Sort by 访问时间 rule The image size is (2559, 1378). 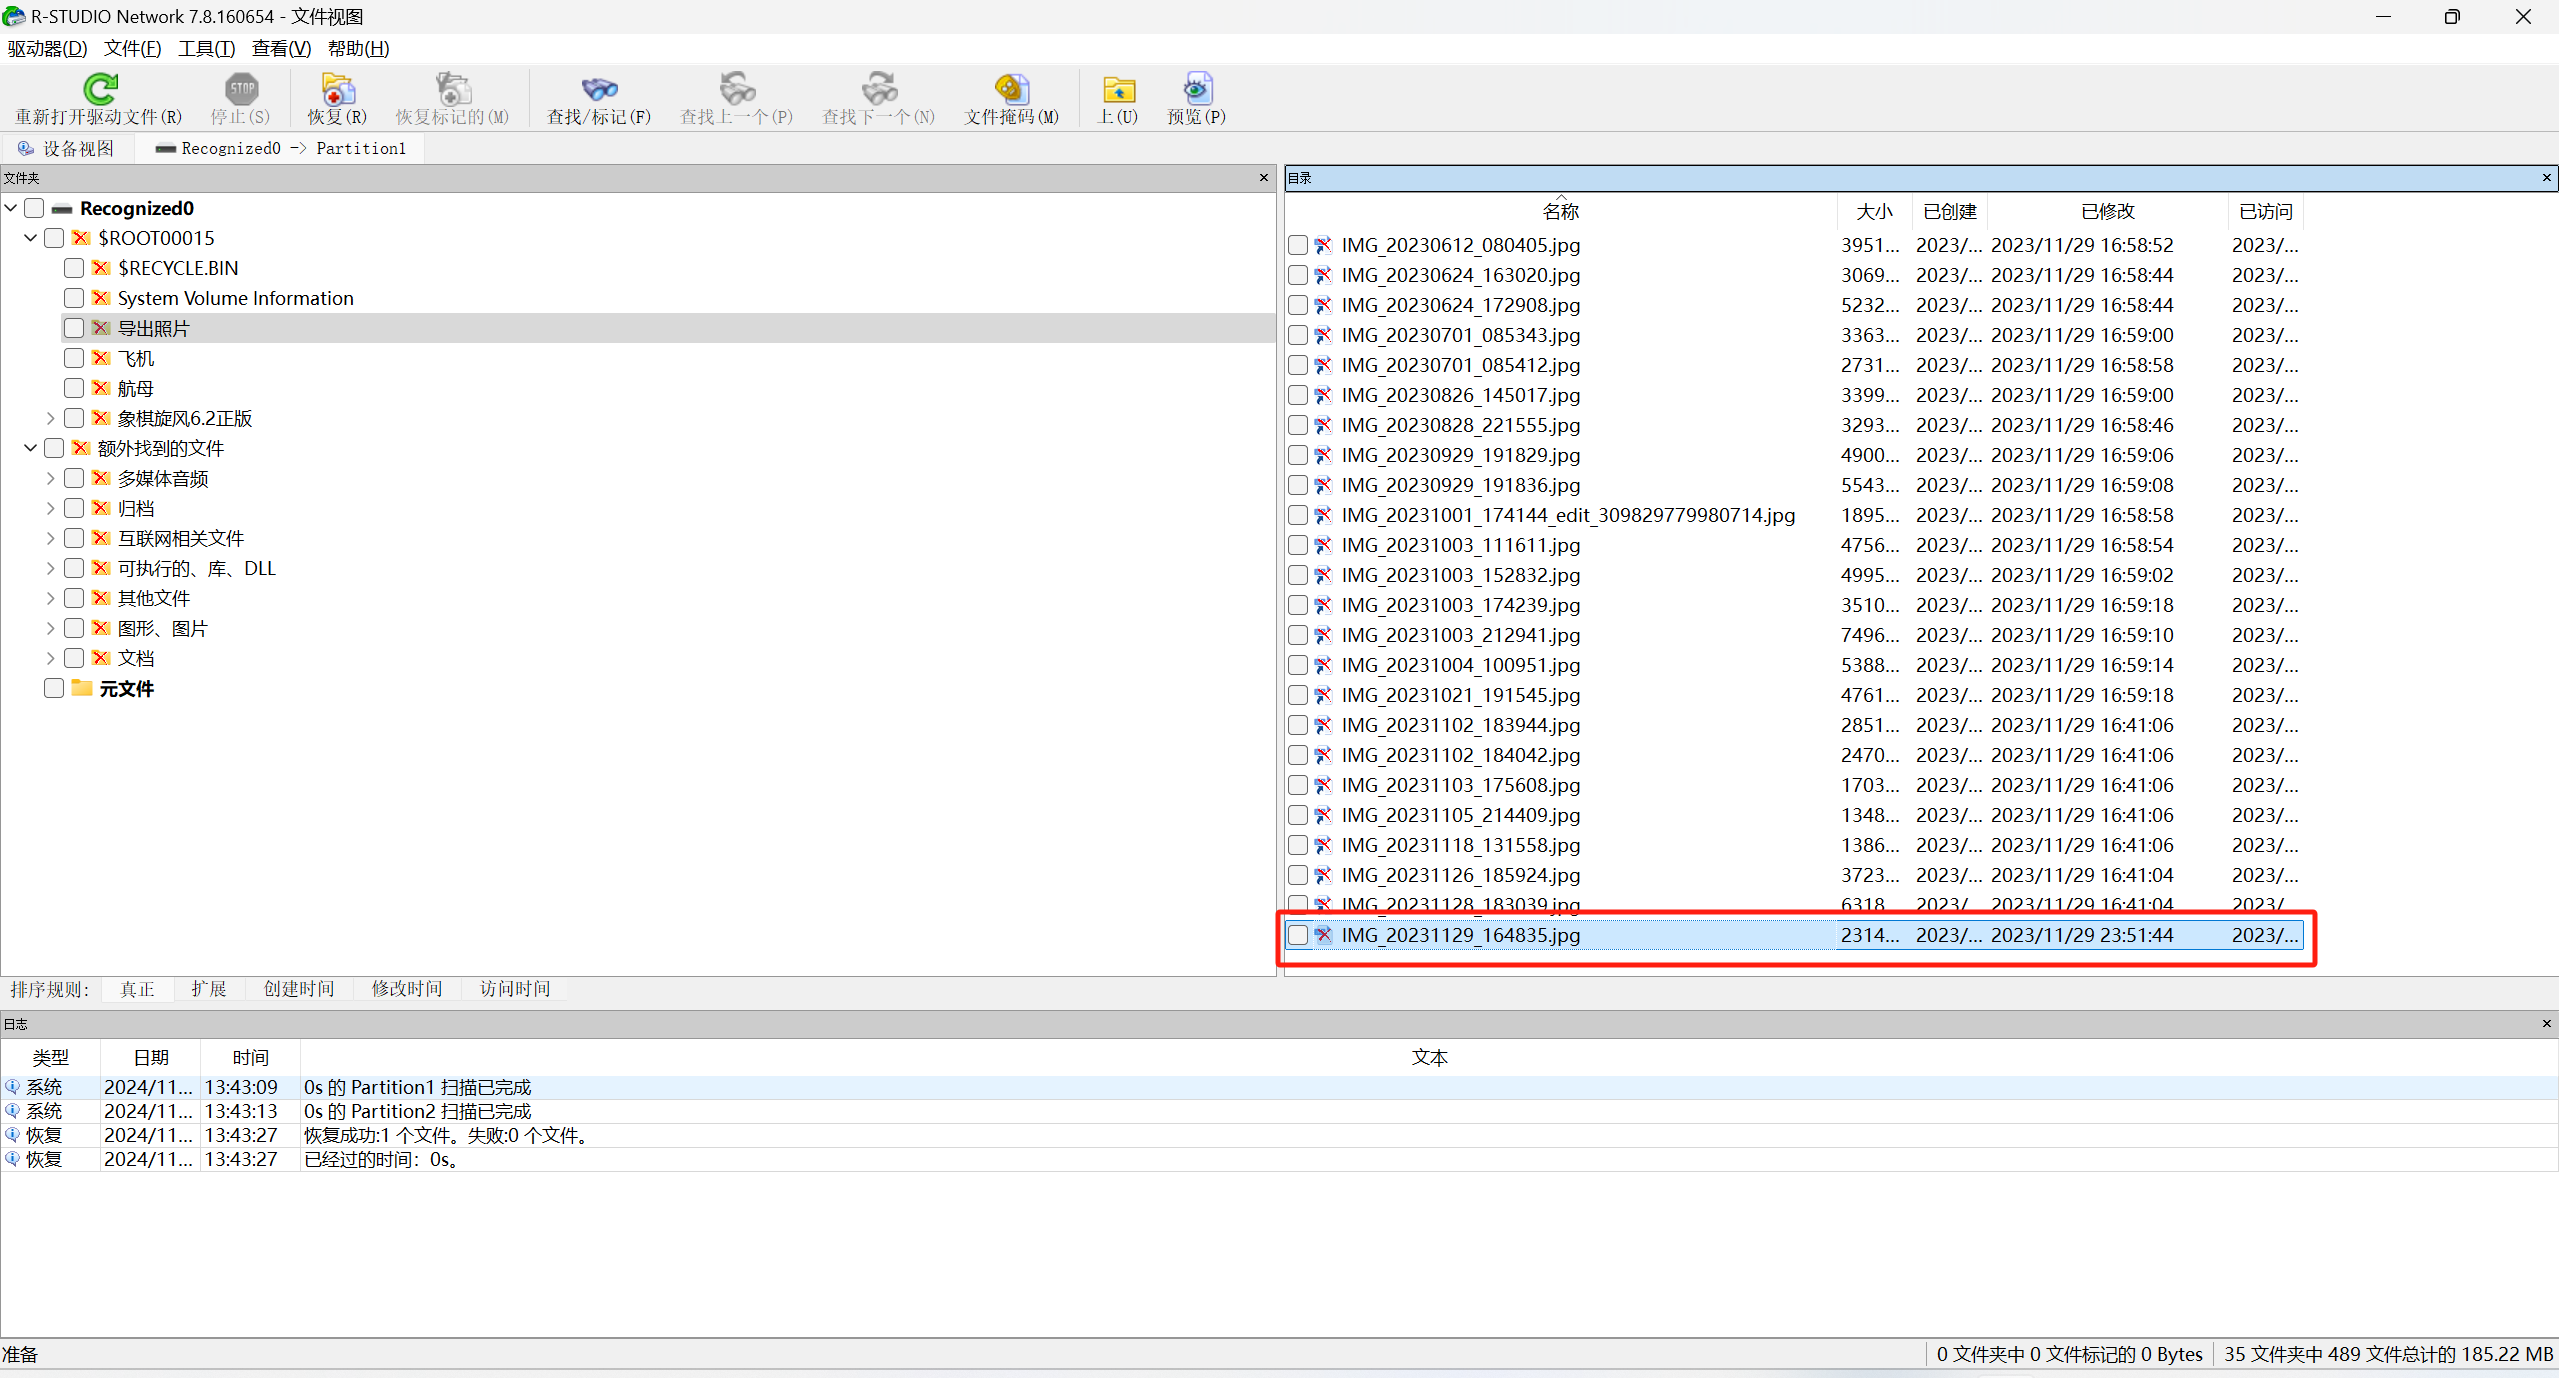[x=515, y=989]
